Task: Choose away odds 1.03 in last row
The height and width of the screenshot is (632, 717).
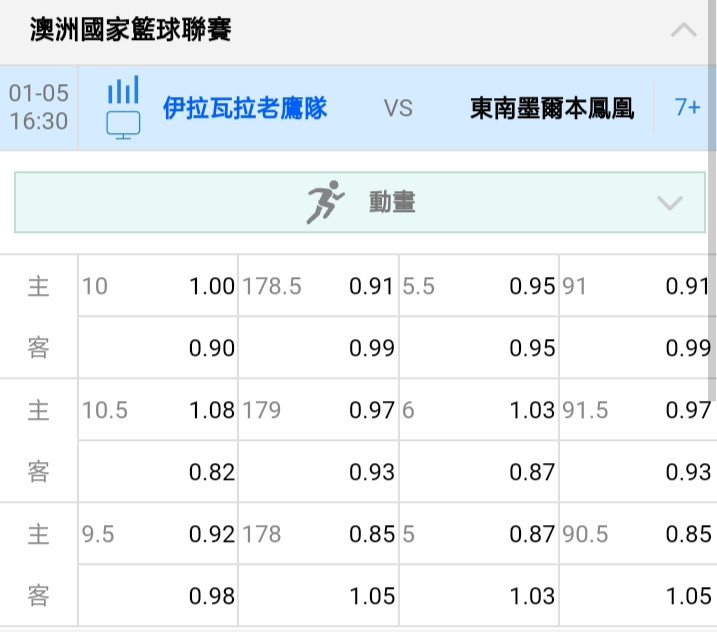Action: (x=479, y=595)
